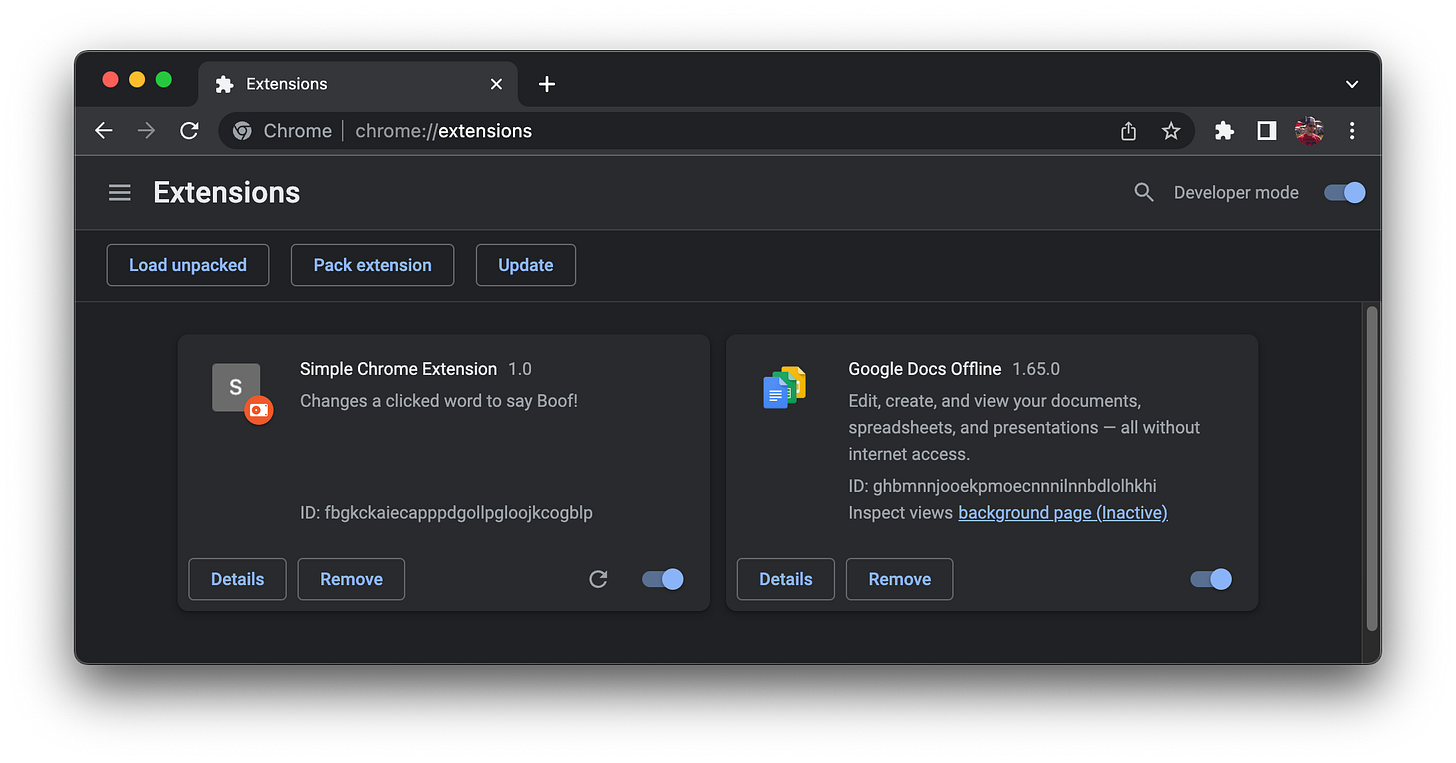The width and height of the screenshot is (1456, 763).
Task: Search extensions using the magnifier icon
Action: tap(1144, 193)
